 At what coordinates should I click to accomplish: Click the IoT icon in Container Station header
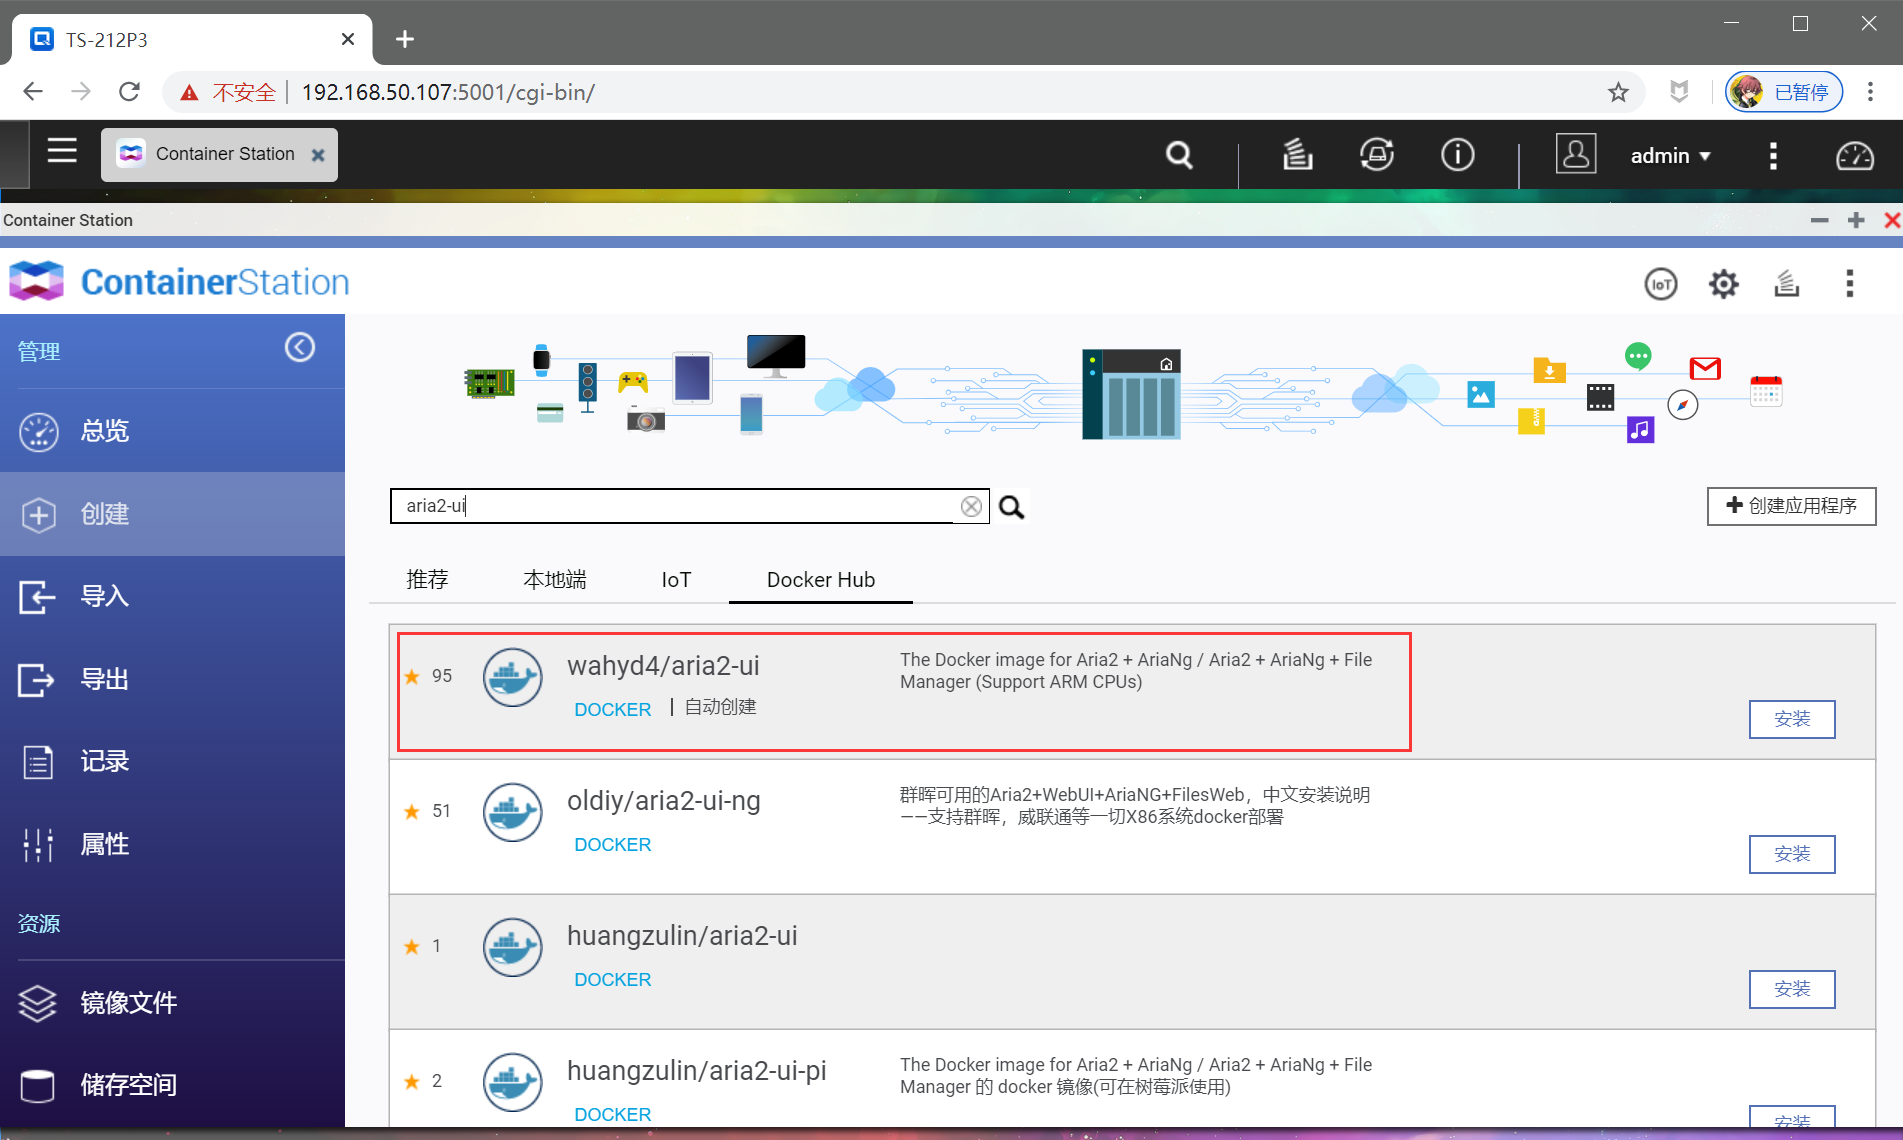pyautogui.click(x=1661, y=284)
